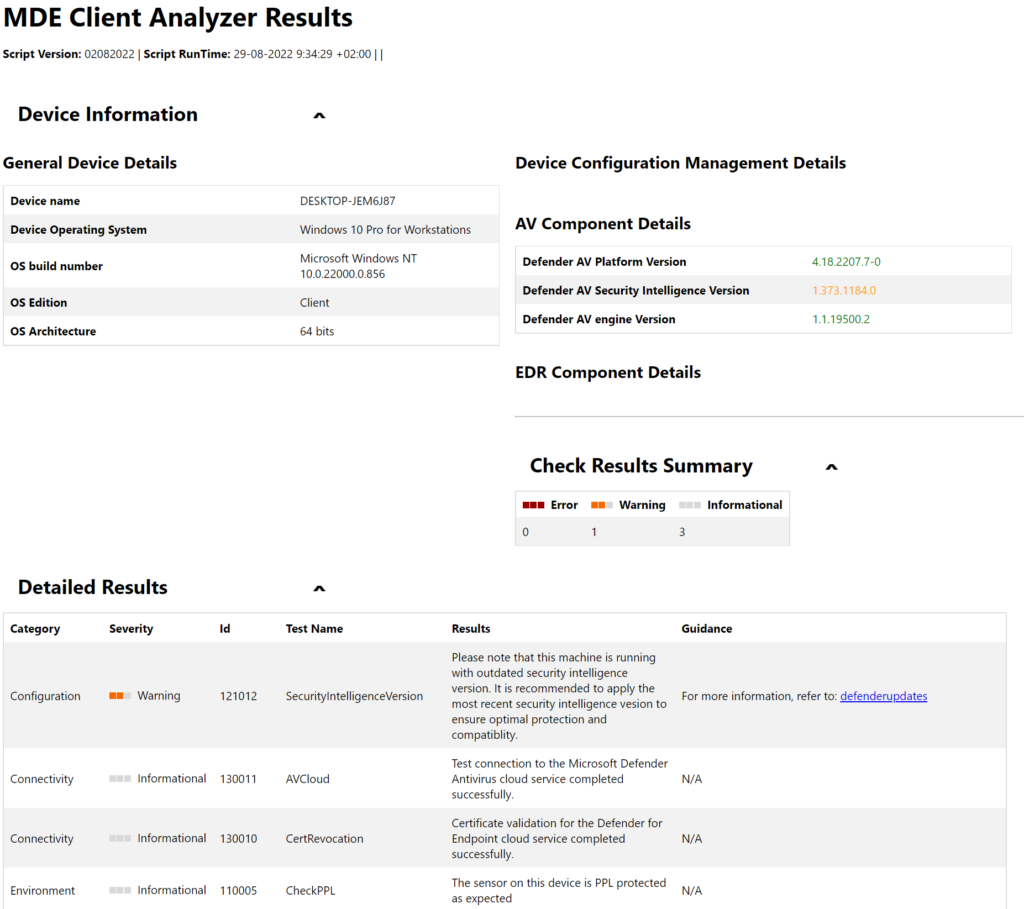Select the device name DESKTOP-JEM6J87
This screenshot has width=1024, height=909.
point(347,201)
